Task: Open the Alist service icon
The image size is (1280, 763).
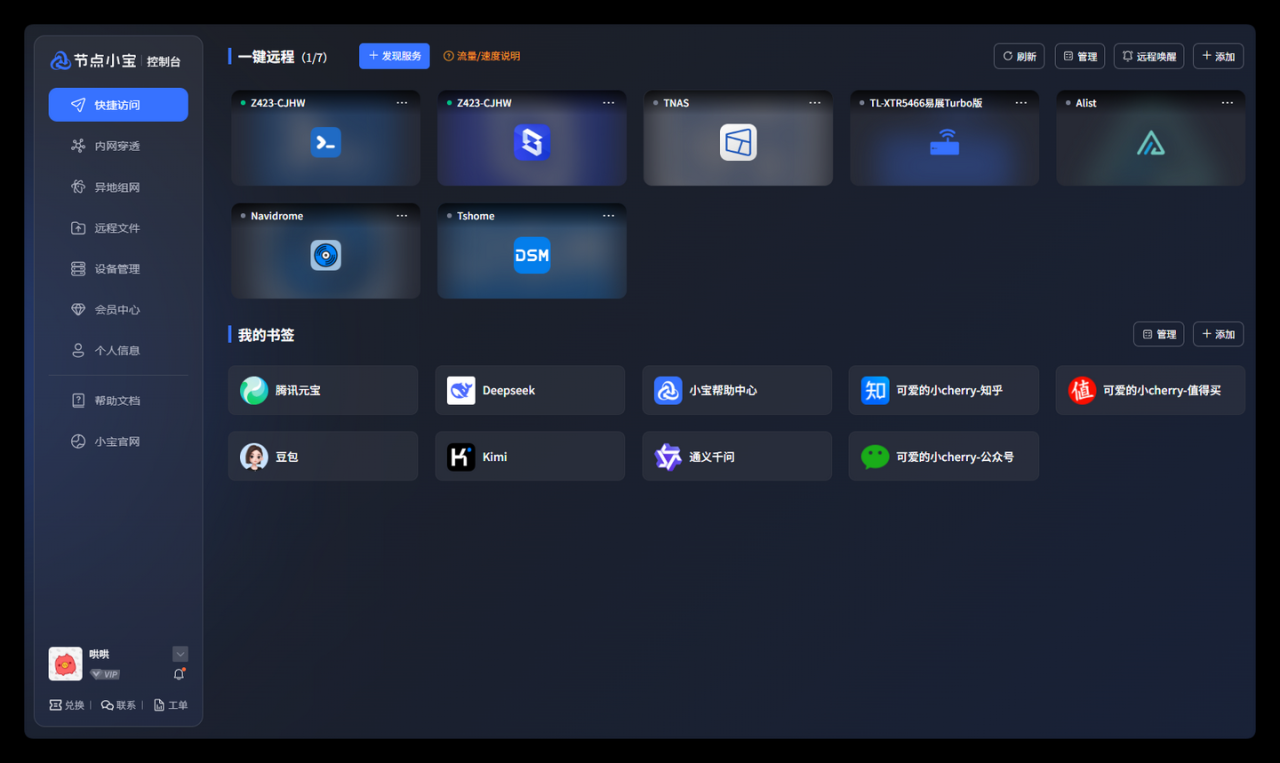Action: tap(1150, 143)
